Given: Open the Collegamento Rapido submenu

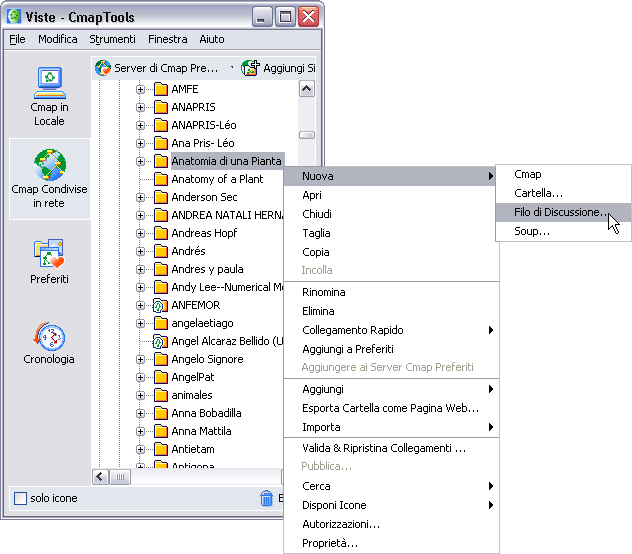Looking at the screenshot, I should click(391, 330).
